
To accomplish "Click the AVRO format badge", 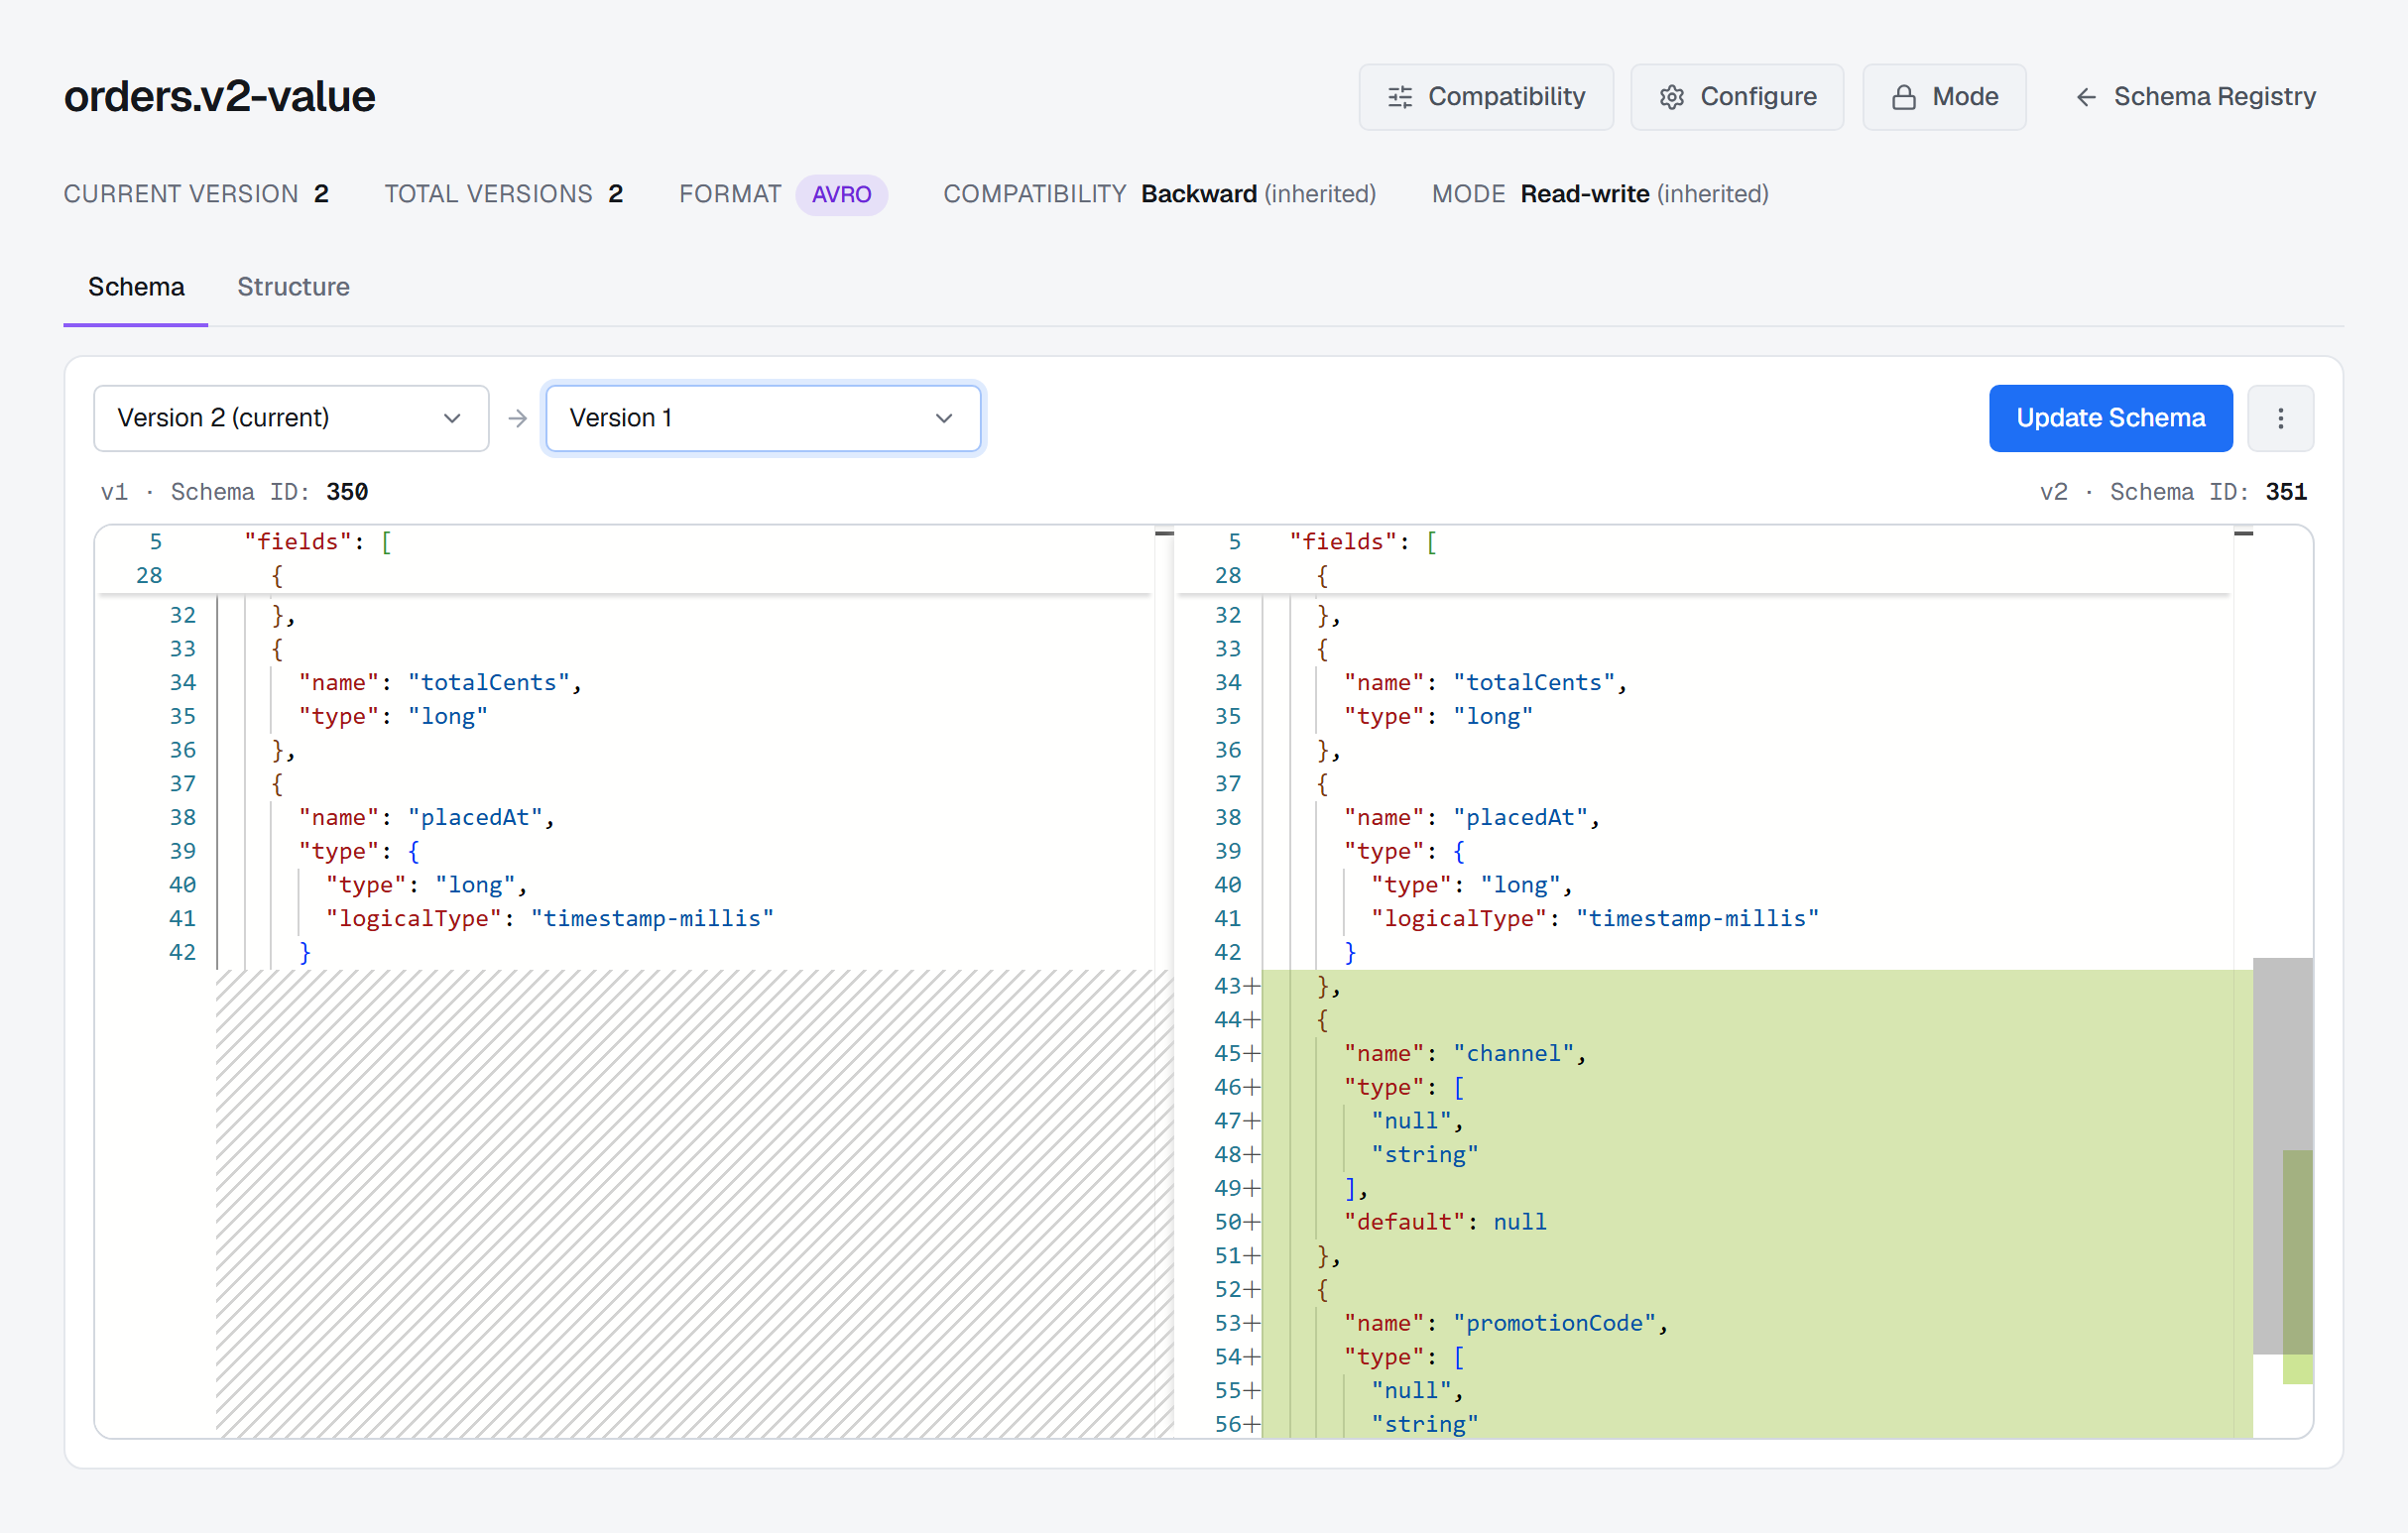I will (841, 194).
